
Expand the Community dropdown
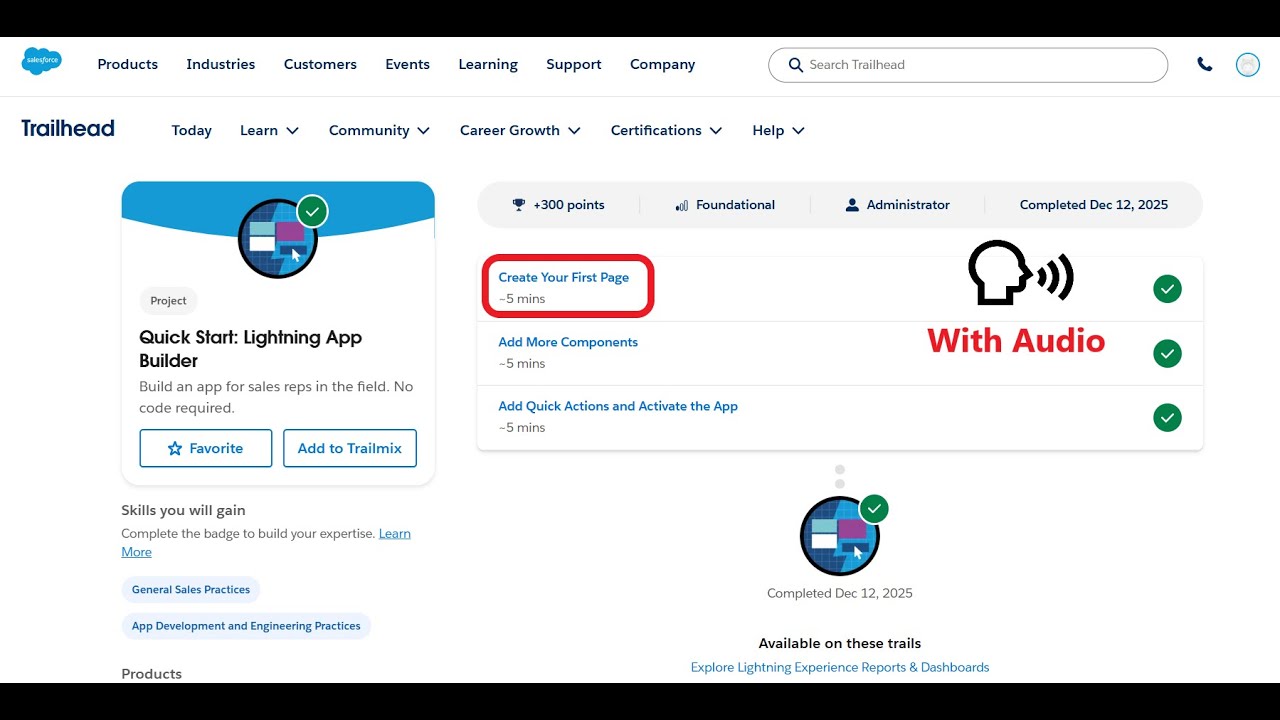pyautogui.click(x=379, y=130)
